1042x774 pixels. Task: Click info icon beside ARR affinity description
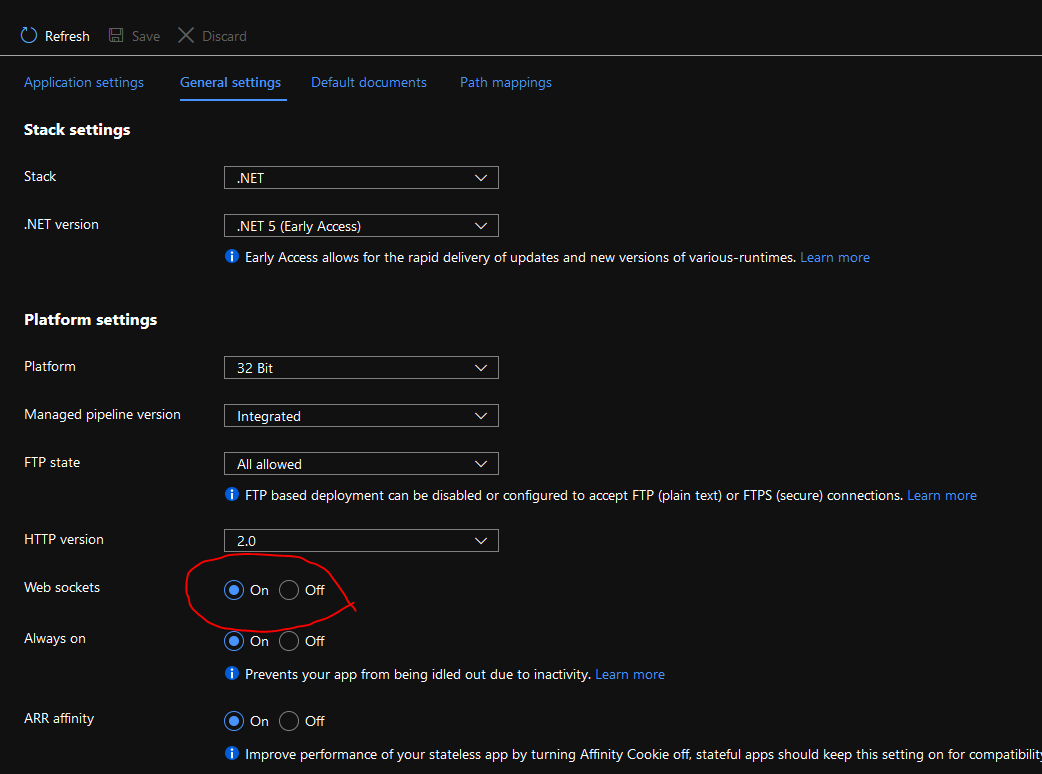click(232, 753)
